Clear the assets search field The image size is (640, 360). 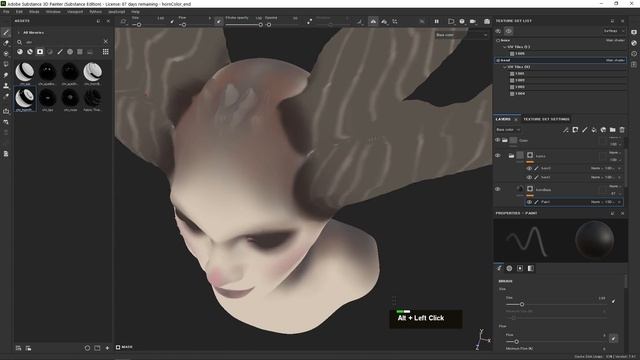click(x=106, y=42)
